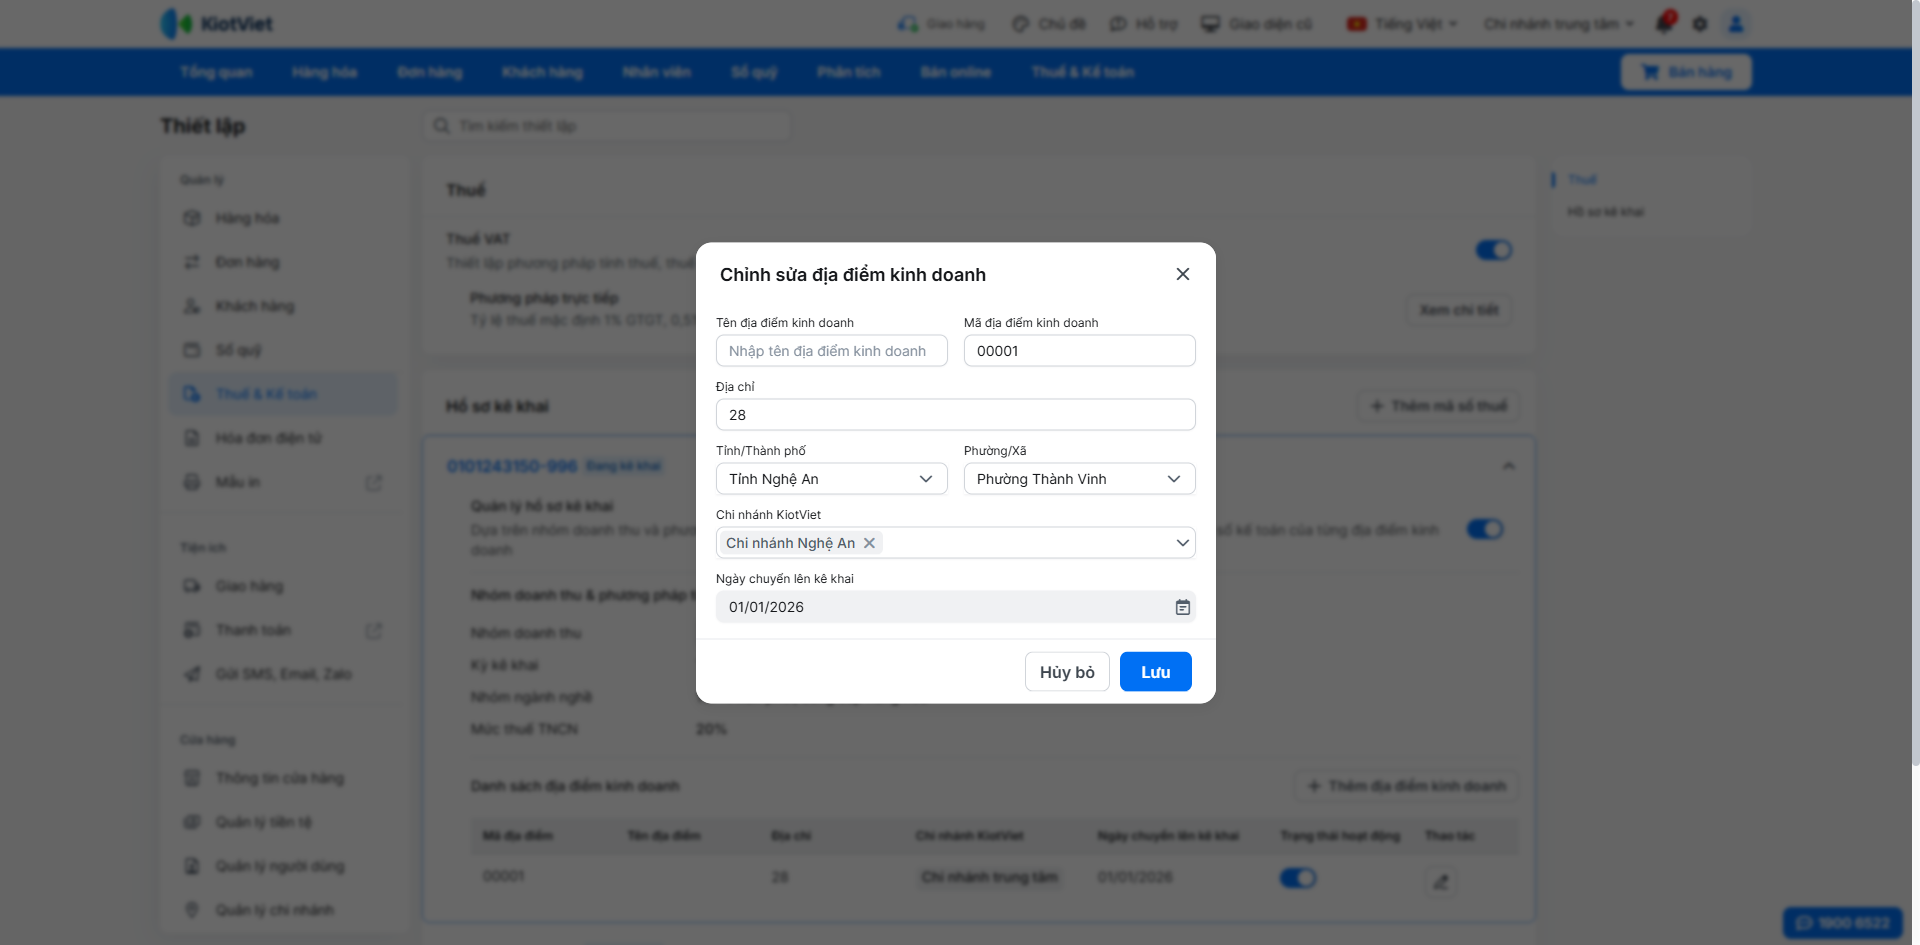Open Bán online in the navigation bar
This screenshot has width=1920, height=945.
click(x=956, y=72)
